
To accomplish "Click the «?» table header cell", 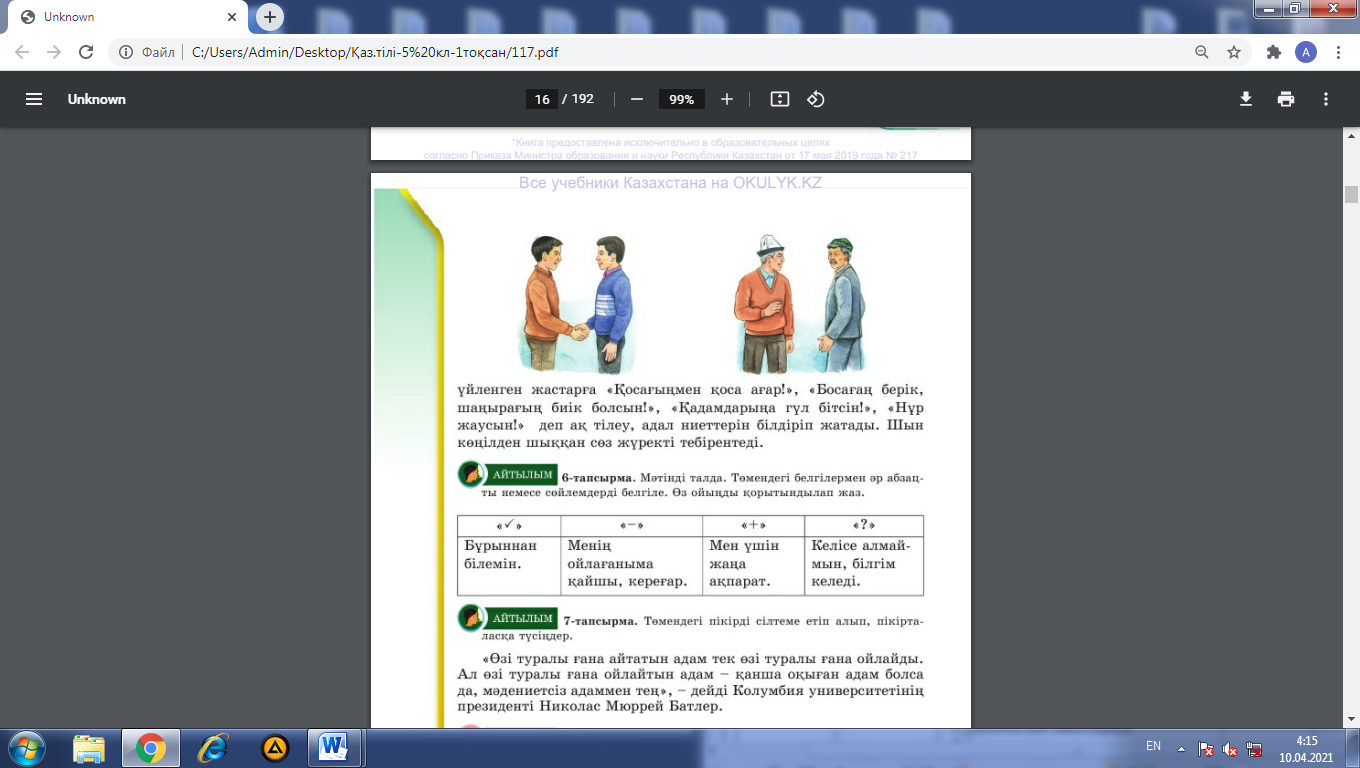I will [864, 526].
